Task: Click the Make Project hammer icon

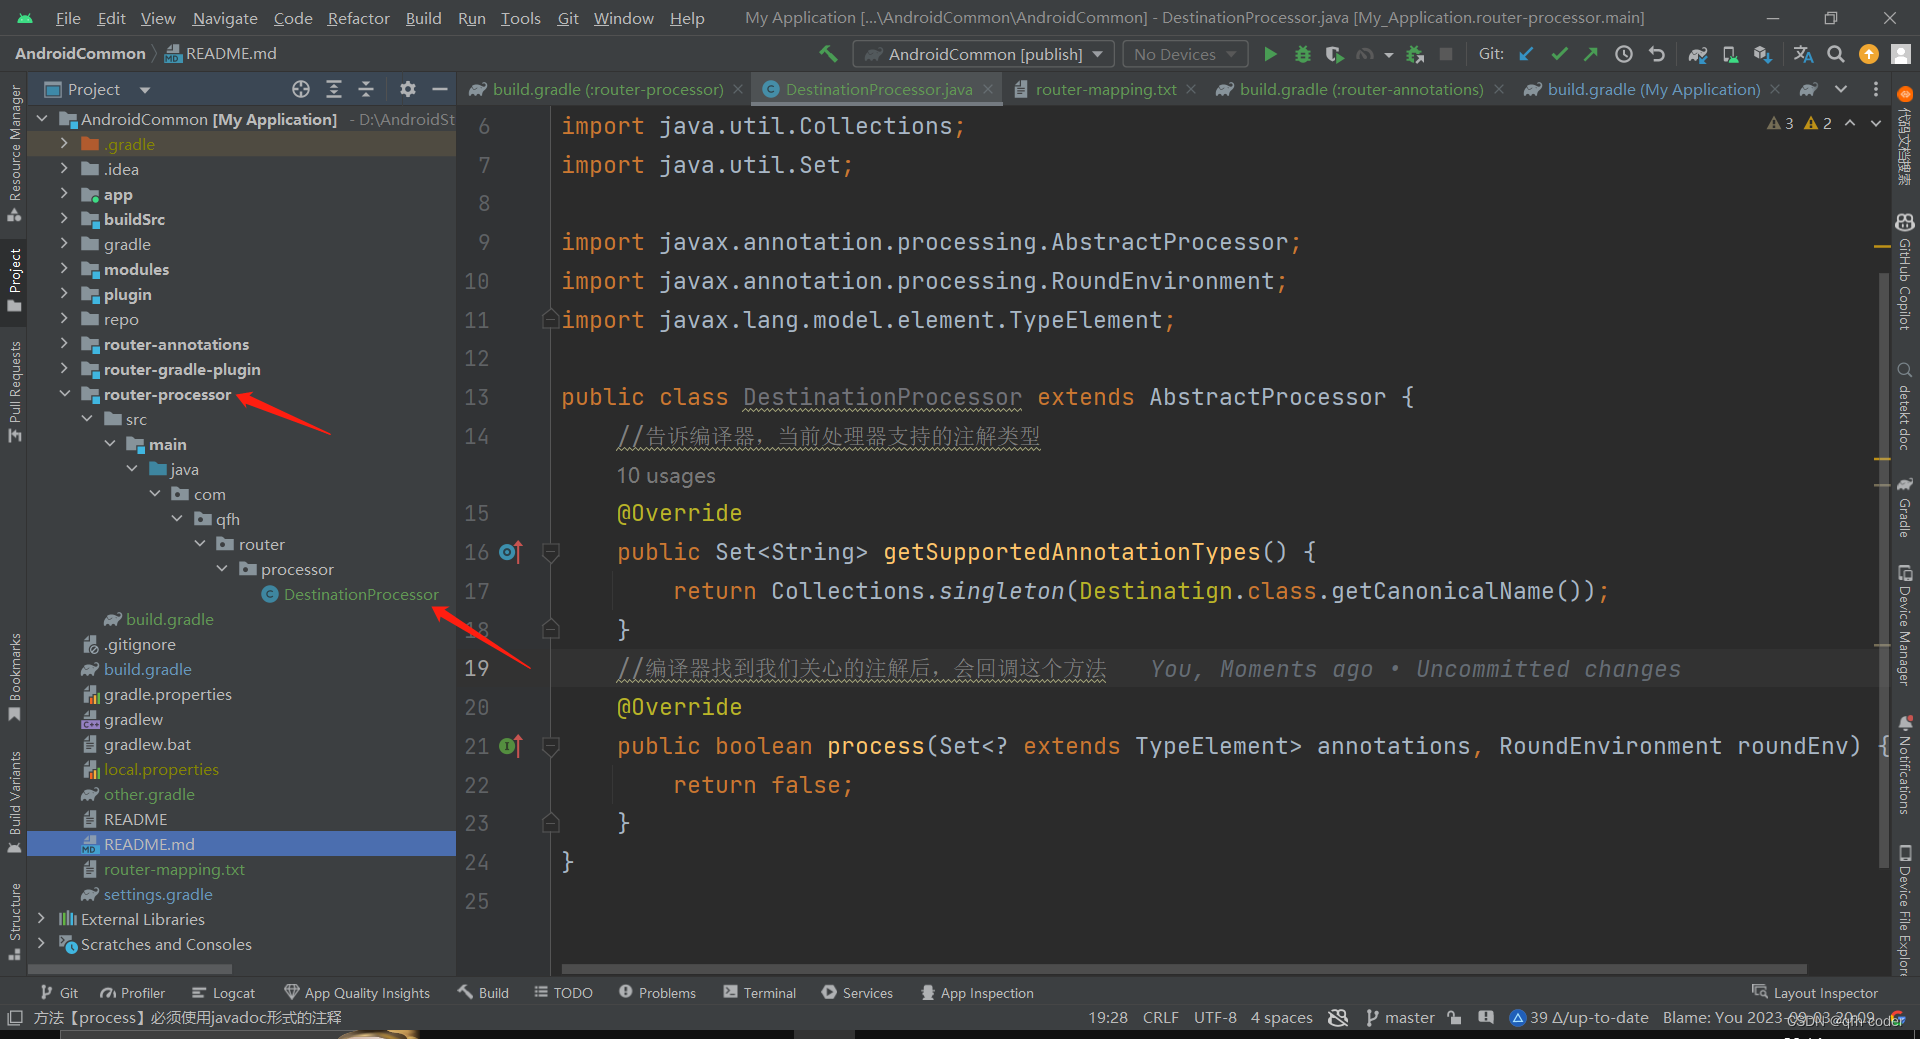Action: point(828,54)
